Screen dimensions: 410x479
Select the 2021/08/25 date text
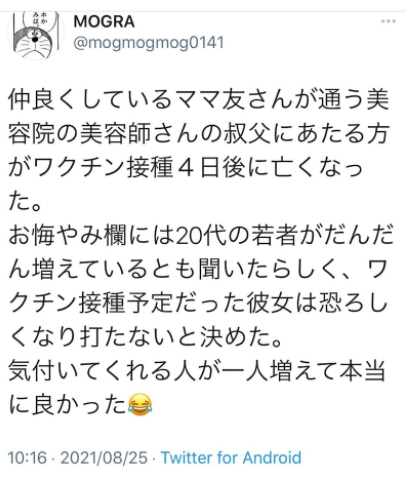point(104,458)
